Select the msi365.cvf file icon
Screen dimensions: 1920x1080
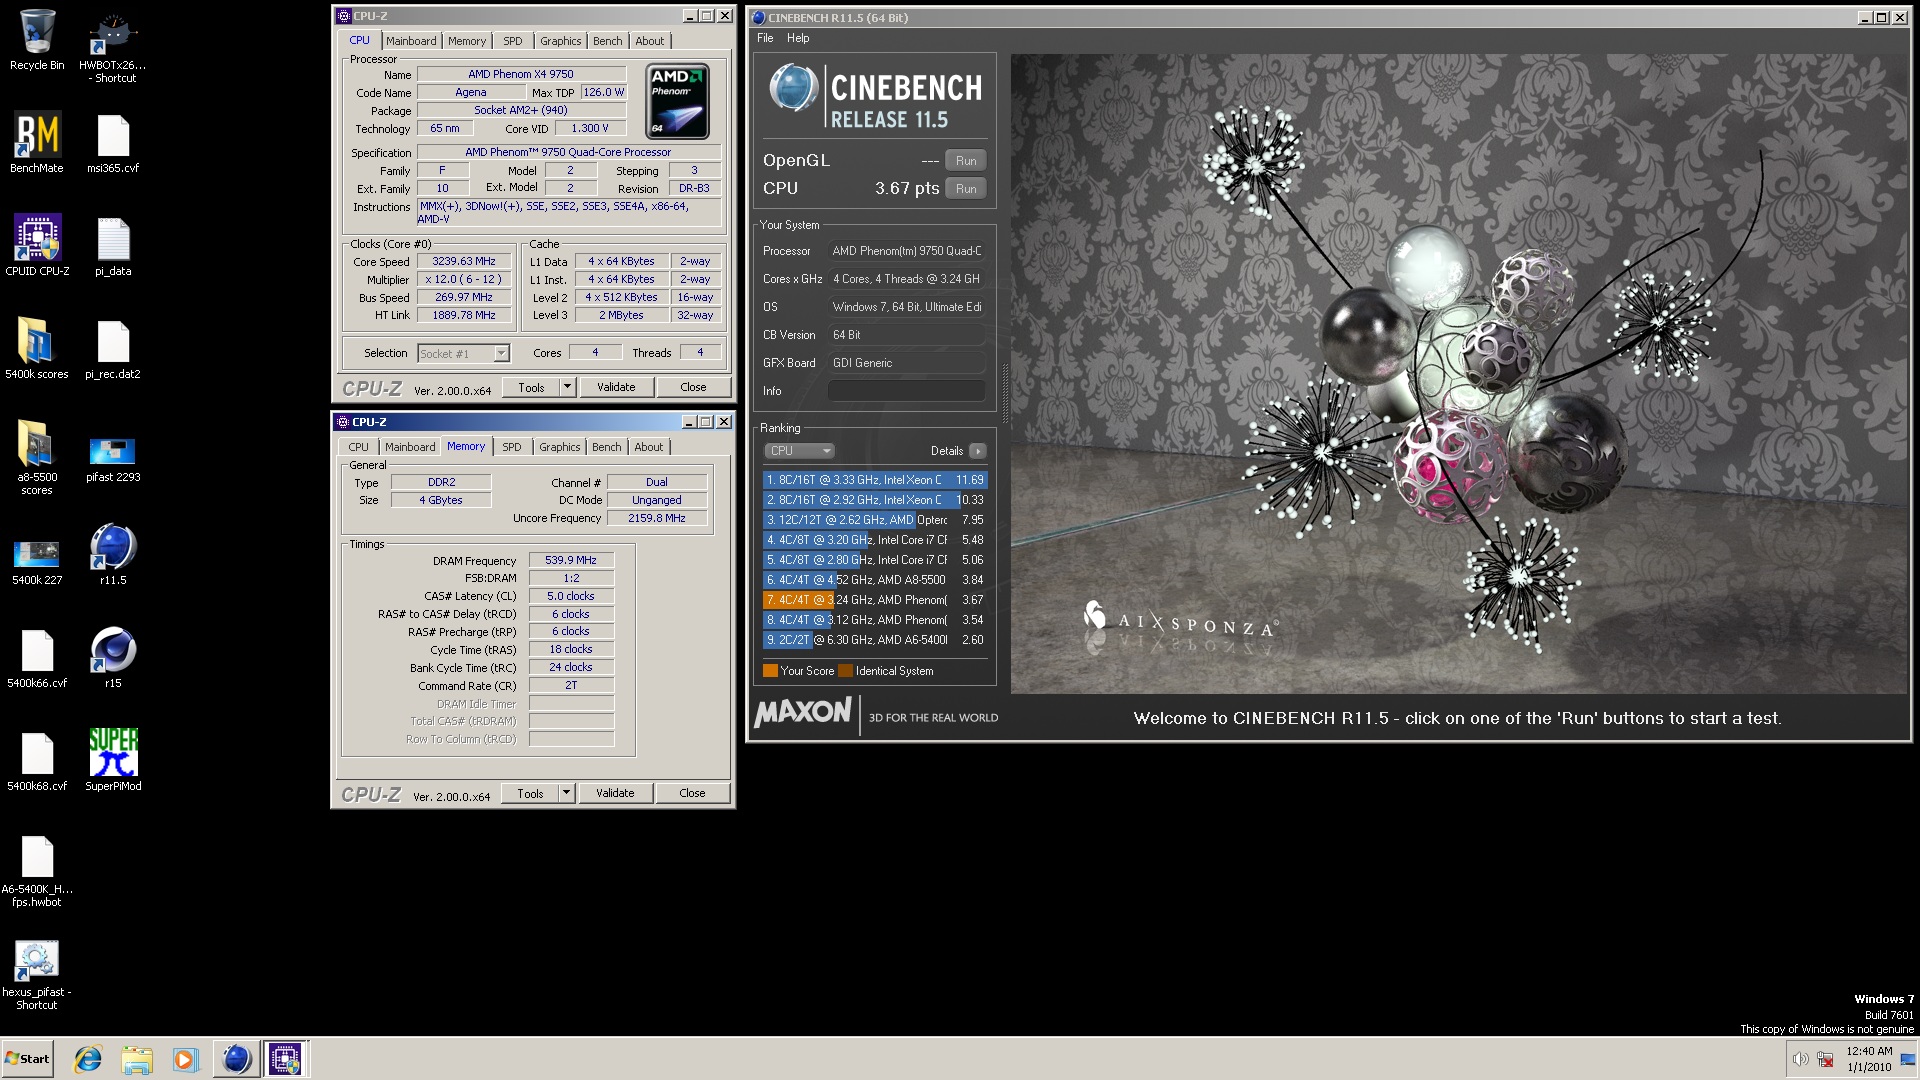pyautogui.click(x=113, y=142)
